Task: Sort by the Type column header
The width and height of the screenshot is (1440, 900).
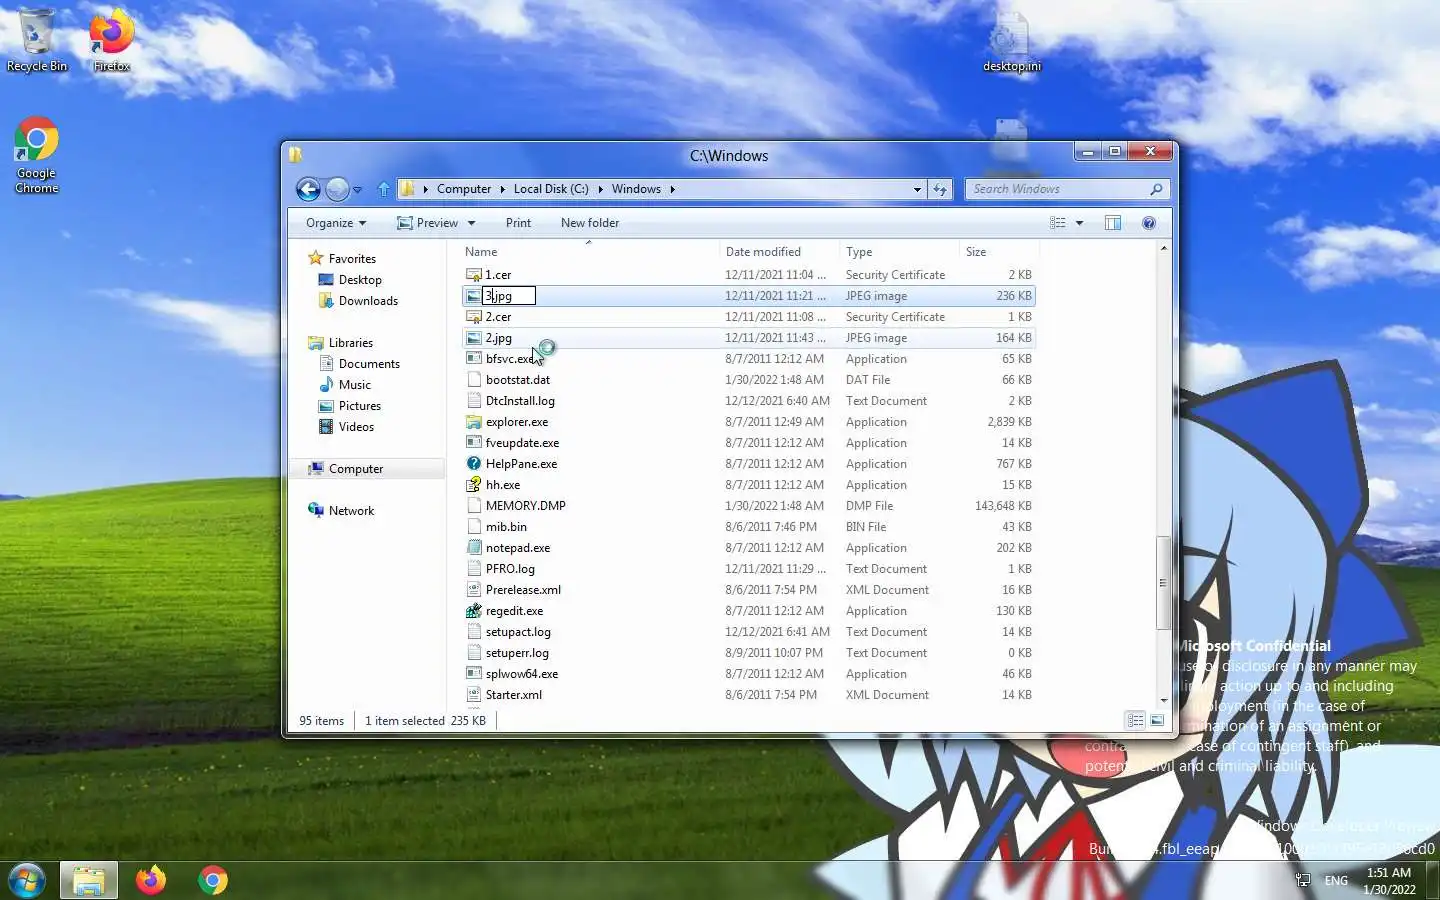Action: [x=899, y=252]
